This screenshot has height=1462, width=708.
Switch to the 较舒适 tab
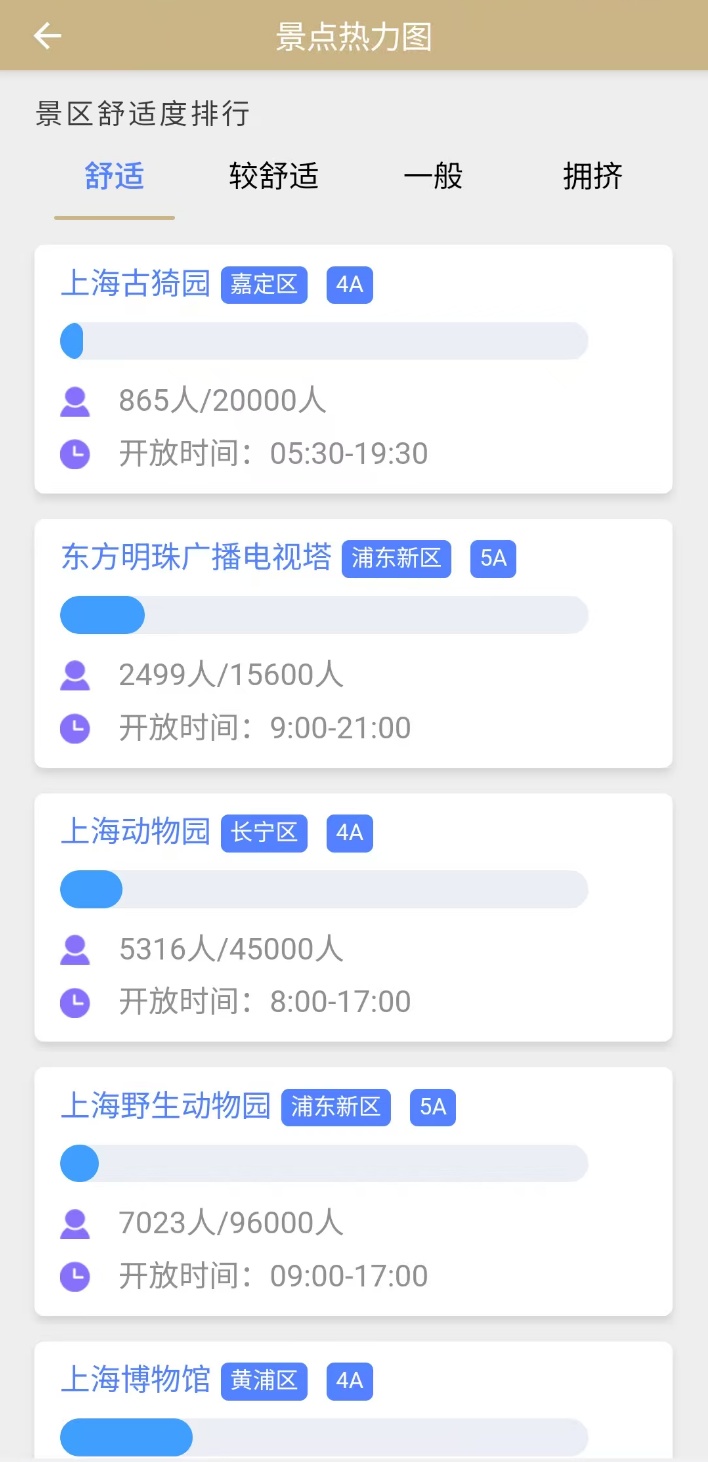pyautogui.click(x=273, y=177)
